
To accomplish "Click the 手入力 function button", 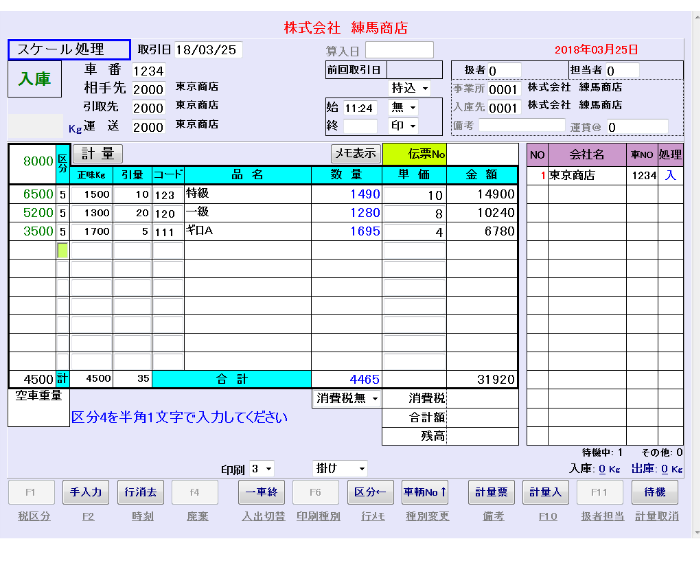I will [85, 492].
